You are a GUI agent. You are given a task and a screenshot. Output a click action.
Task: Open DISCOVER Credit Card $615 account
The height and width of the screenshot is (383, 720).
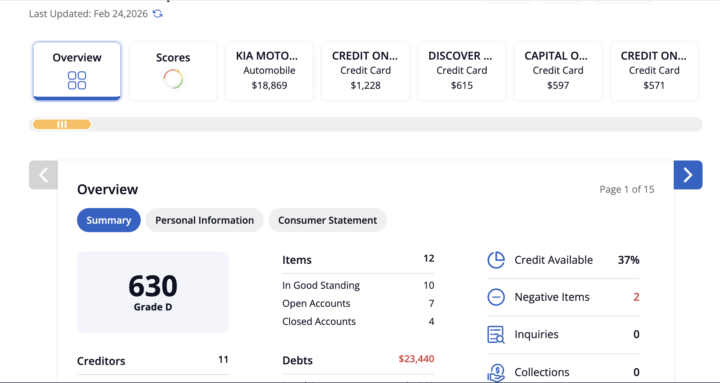462,71
